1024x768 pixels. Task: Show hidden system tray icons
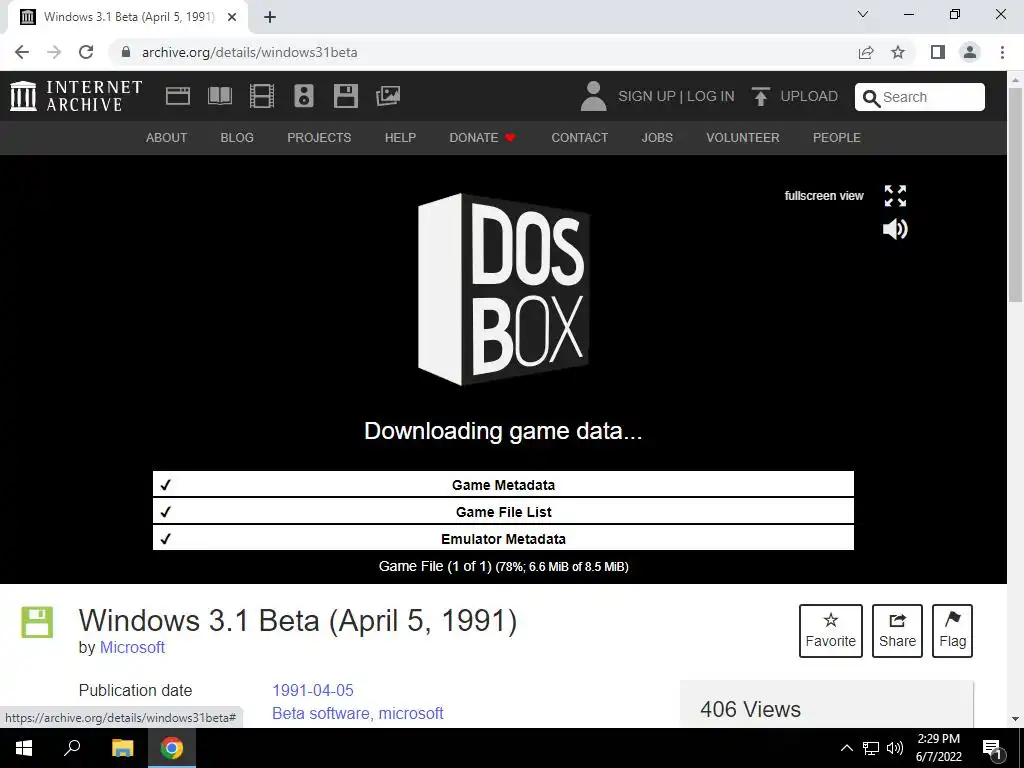[846, 748]
